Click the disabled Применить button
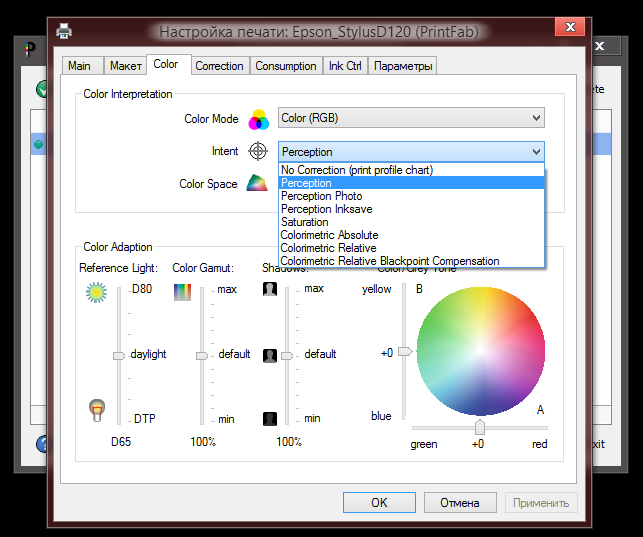The height and width of the screenshot is (537, 643). (541, 503)
